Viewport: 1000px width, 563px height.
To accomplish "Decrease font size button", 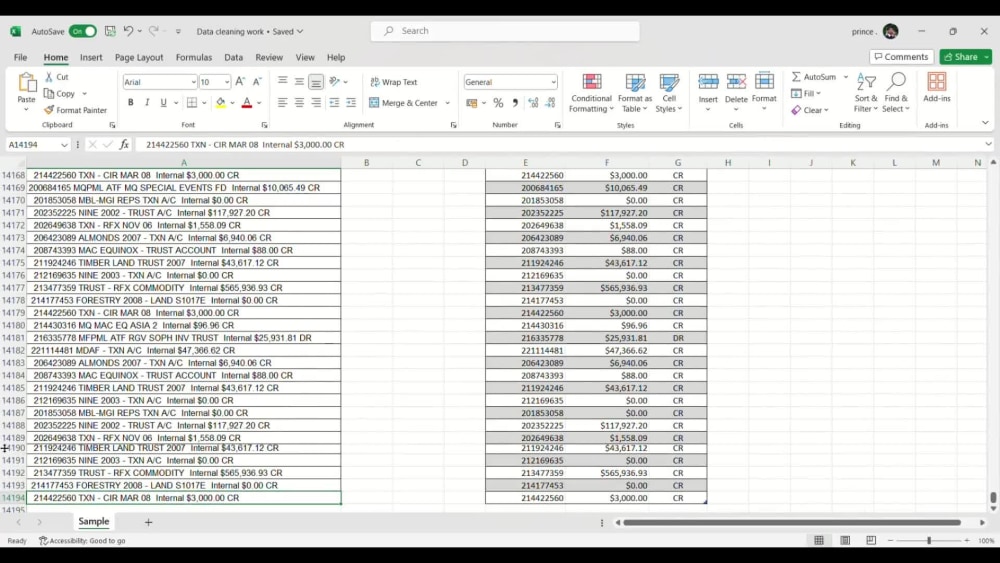I will click(257, 82).
